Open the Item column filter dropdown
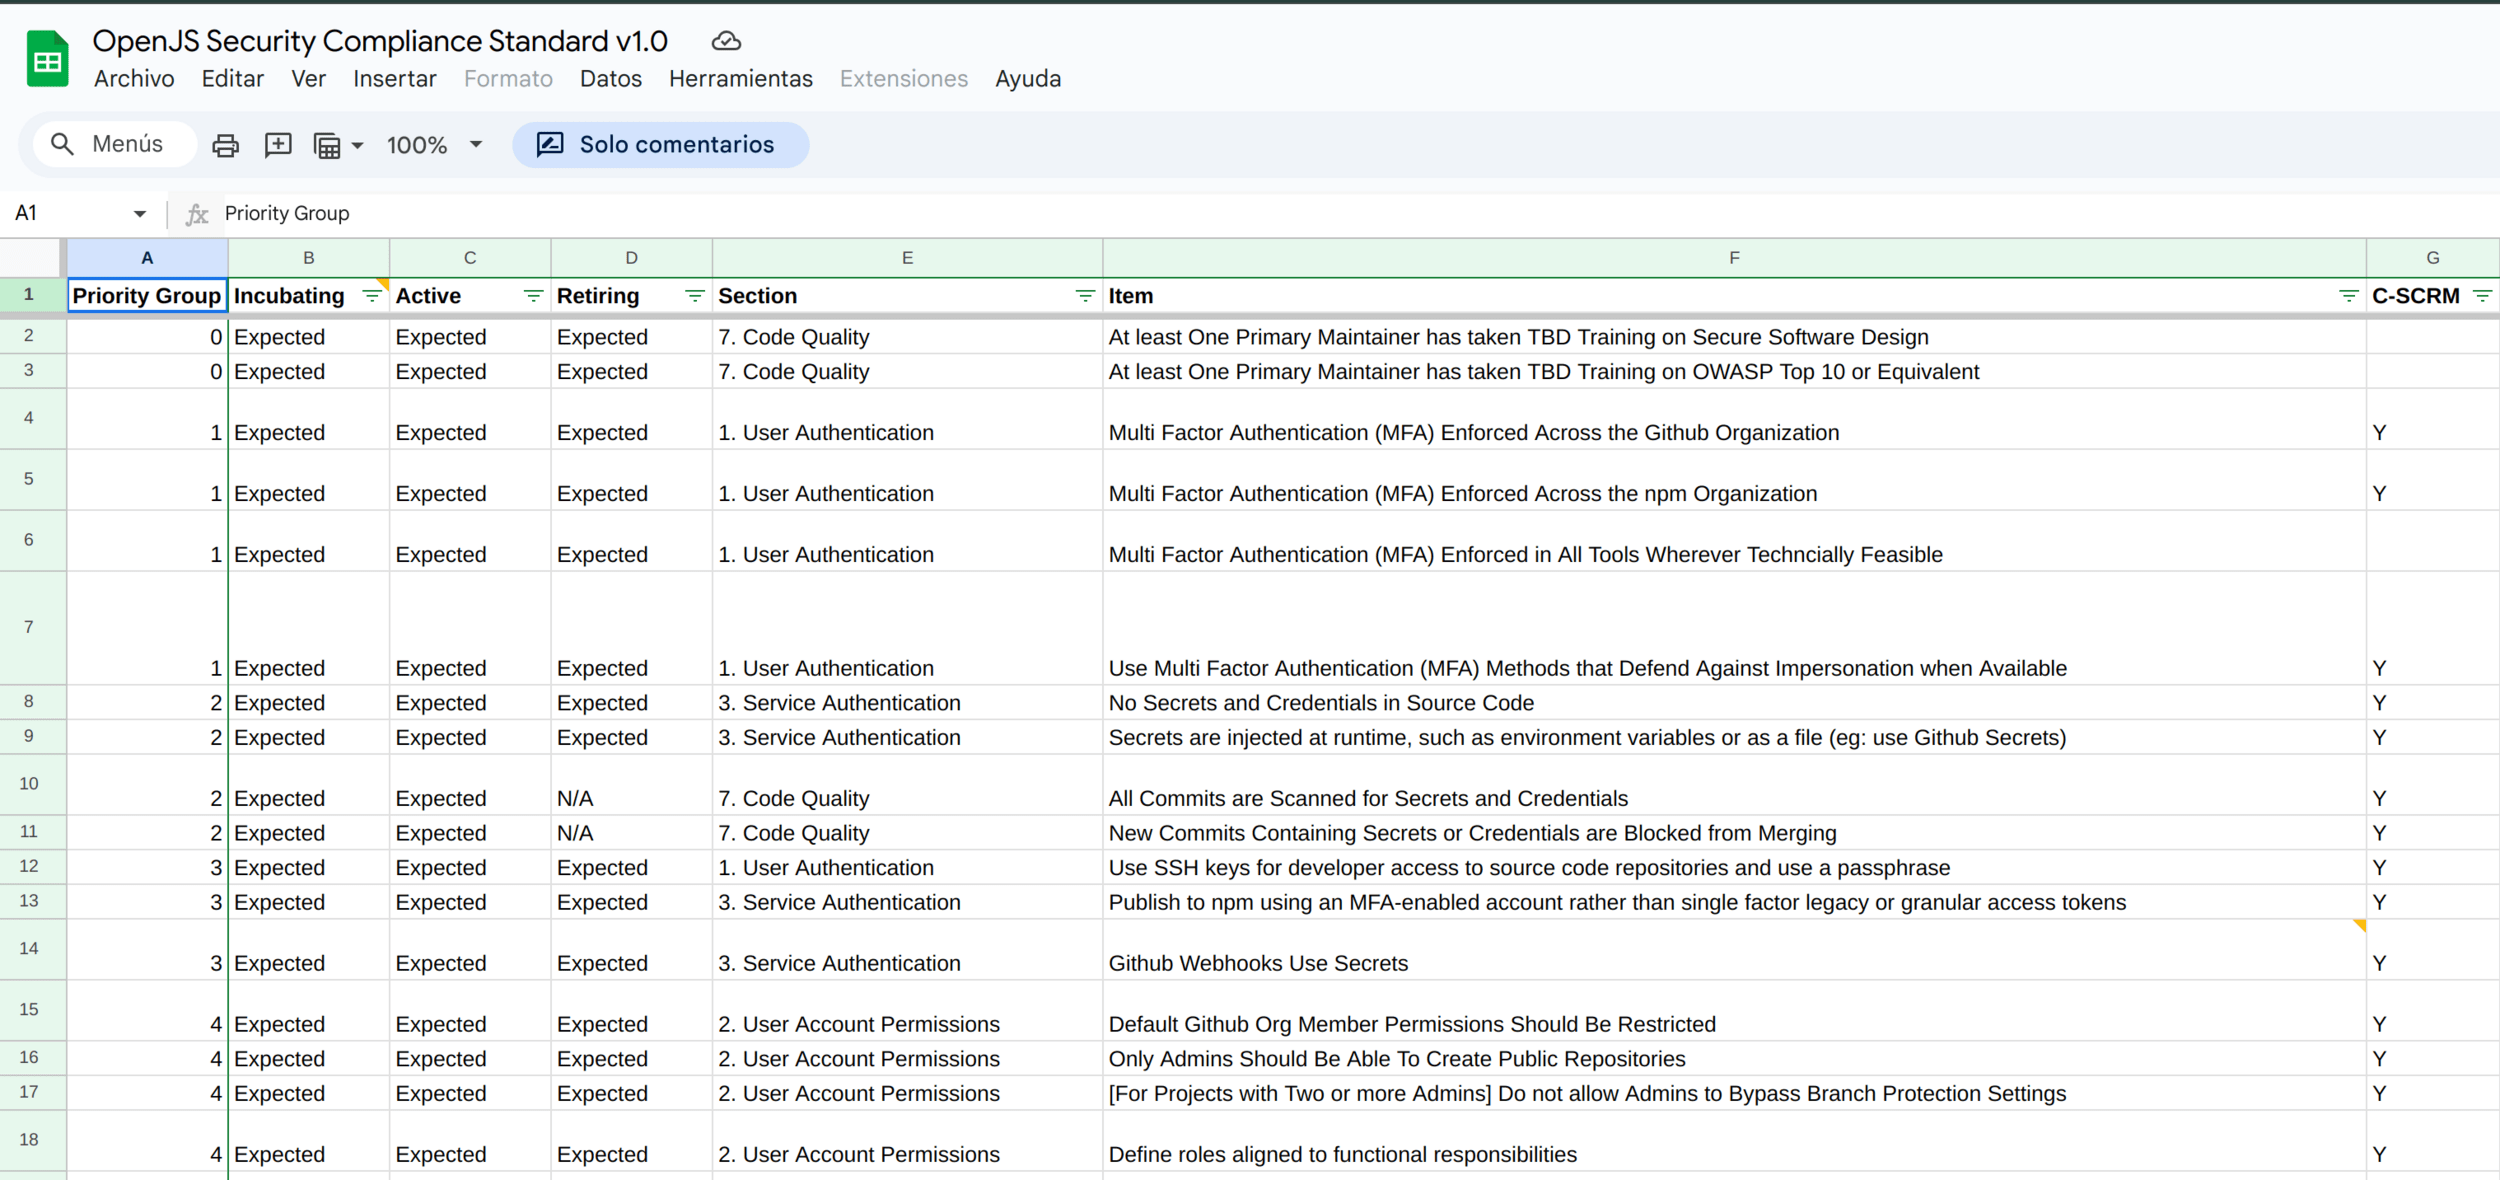Viewport: 2500px width, 1180px height. 2348,296
